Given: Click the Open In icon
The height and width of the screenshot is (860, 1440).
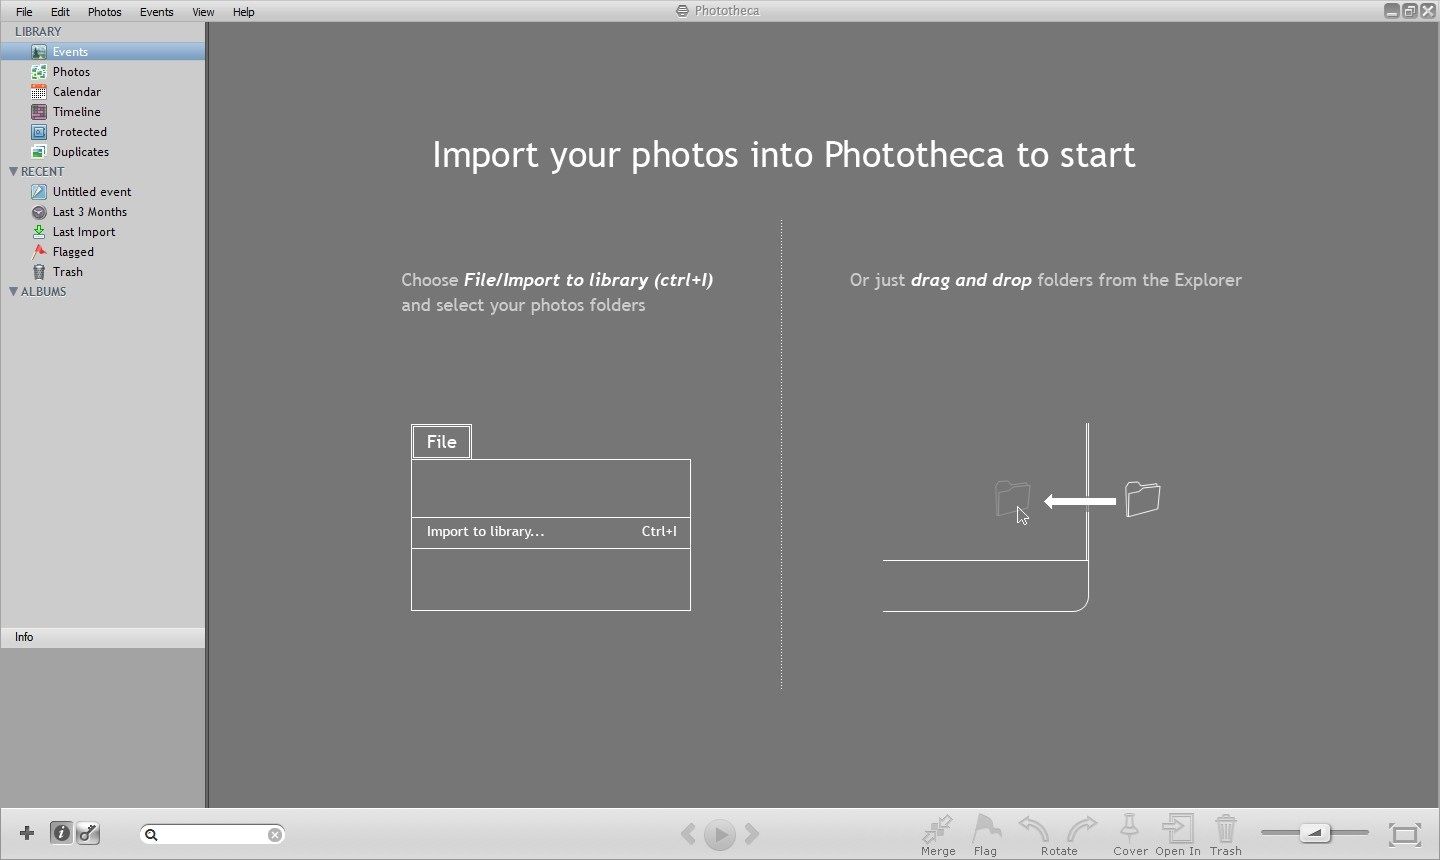Looking at the screenshot, I should coord(1178,828).
